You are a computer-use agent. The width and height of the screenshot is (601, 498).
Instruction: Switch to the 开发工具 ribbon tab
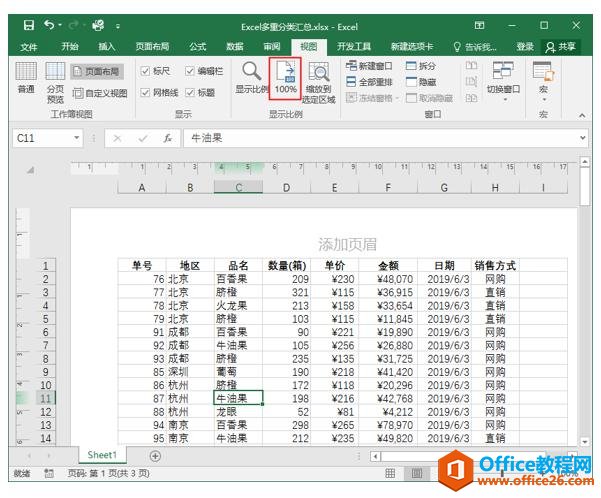[354, 47]
